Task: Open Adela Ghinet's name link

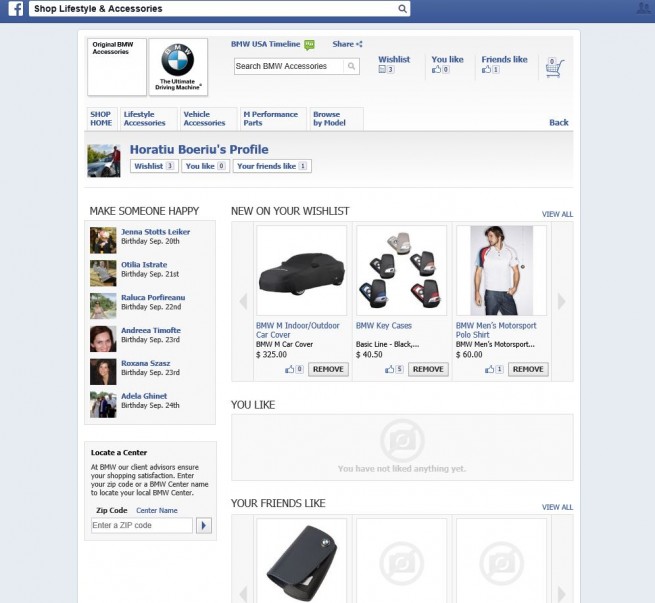Action: [144, 396]
